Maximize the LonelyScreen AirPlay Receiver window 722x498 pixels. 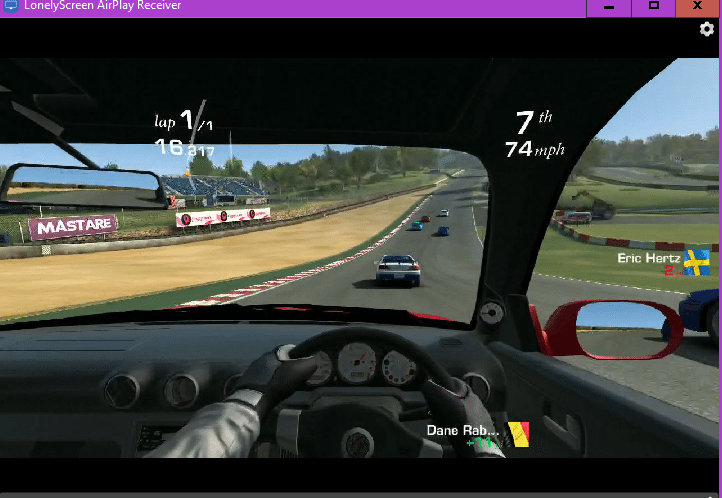tap(653, 7)
